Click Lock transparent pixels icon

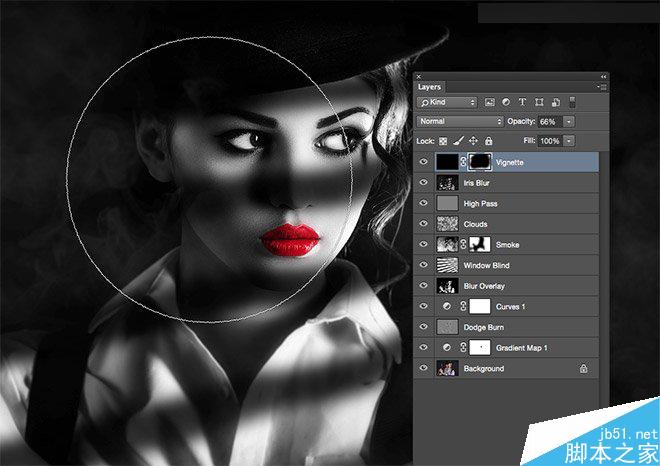coord(443,141)
